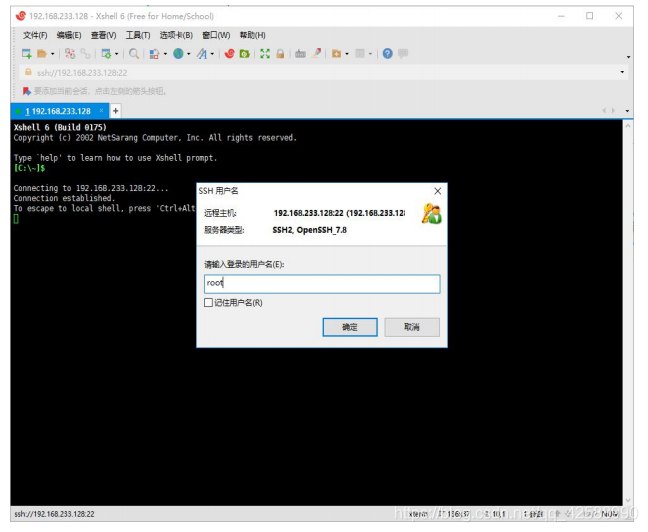Open the 查看(V) menu
Viewport: 648px width, 532px height.
point(104,35)
